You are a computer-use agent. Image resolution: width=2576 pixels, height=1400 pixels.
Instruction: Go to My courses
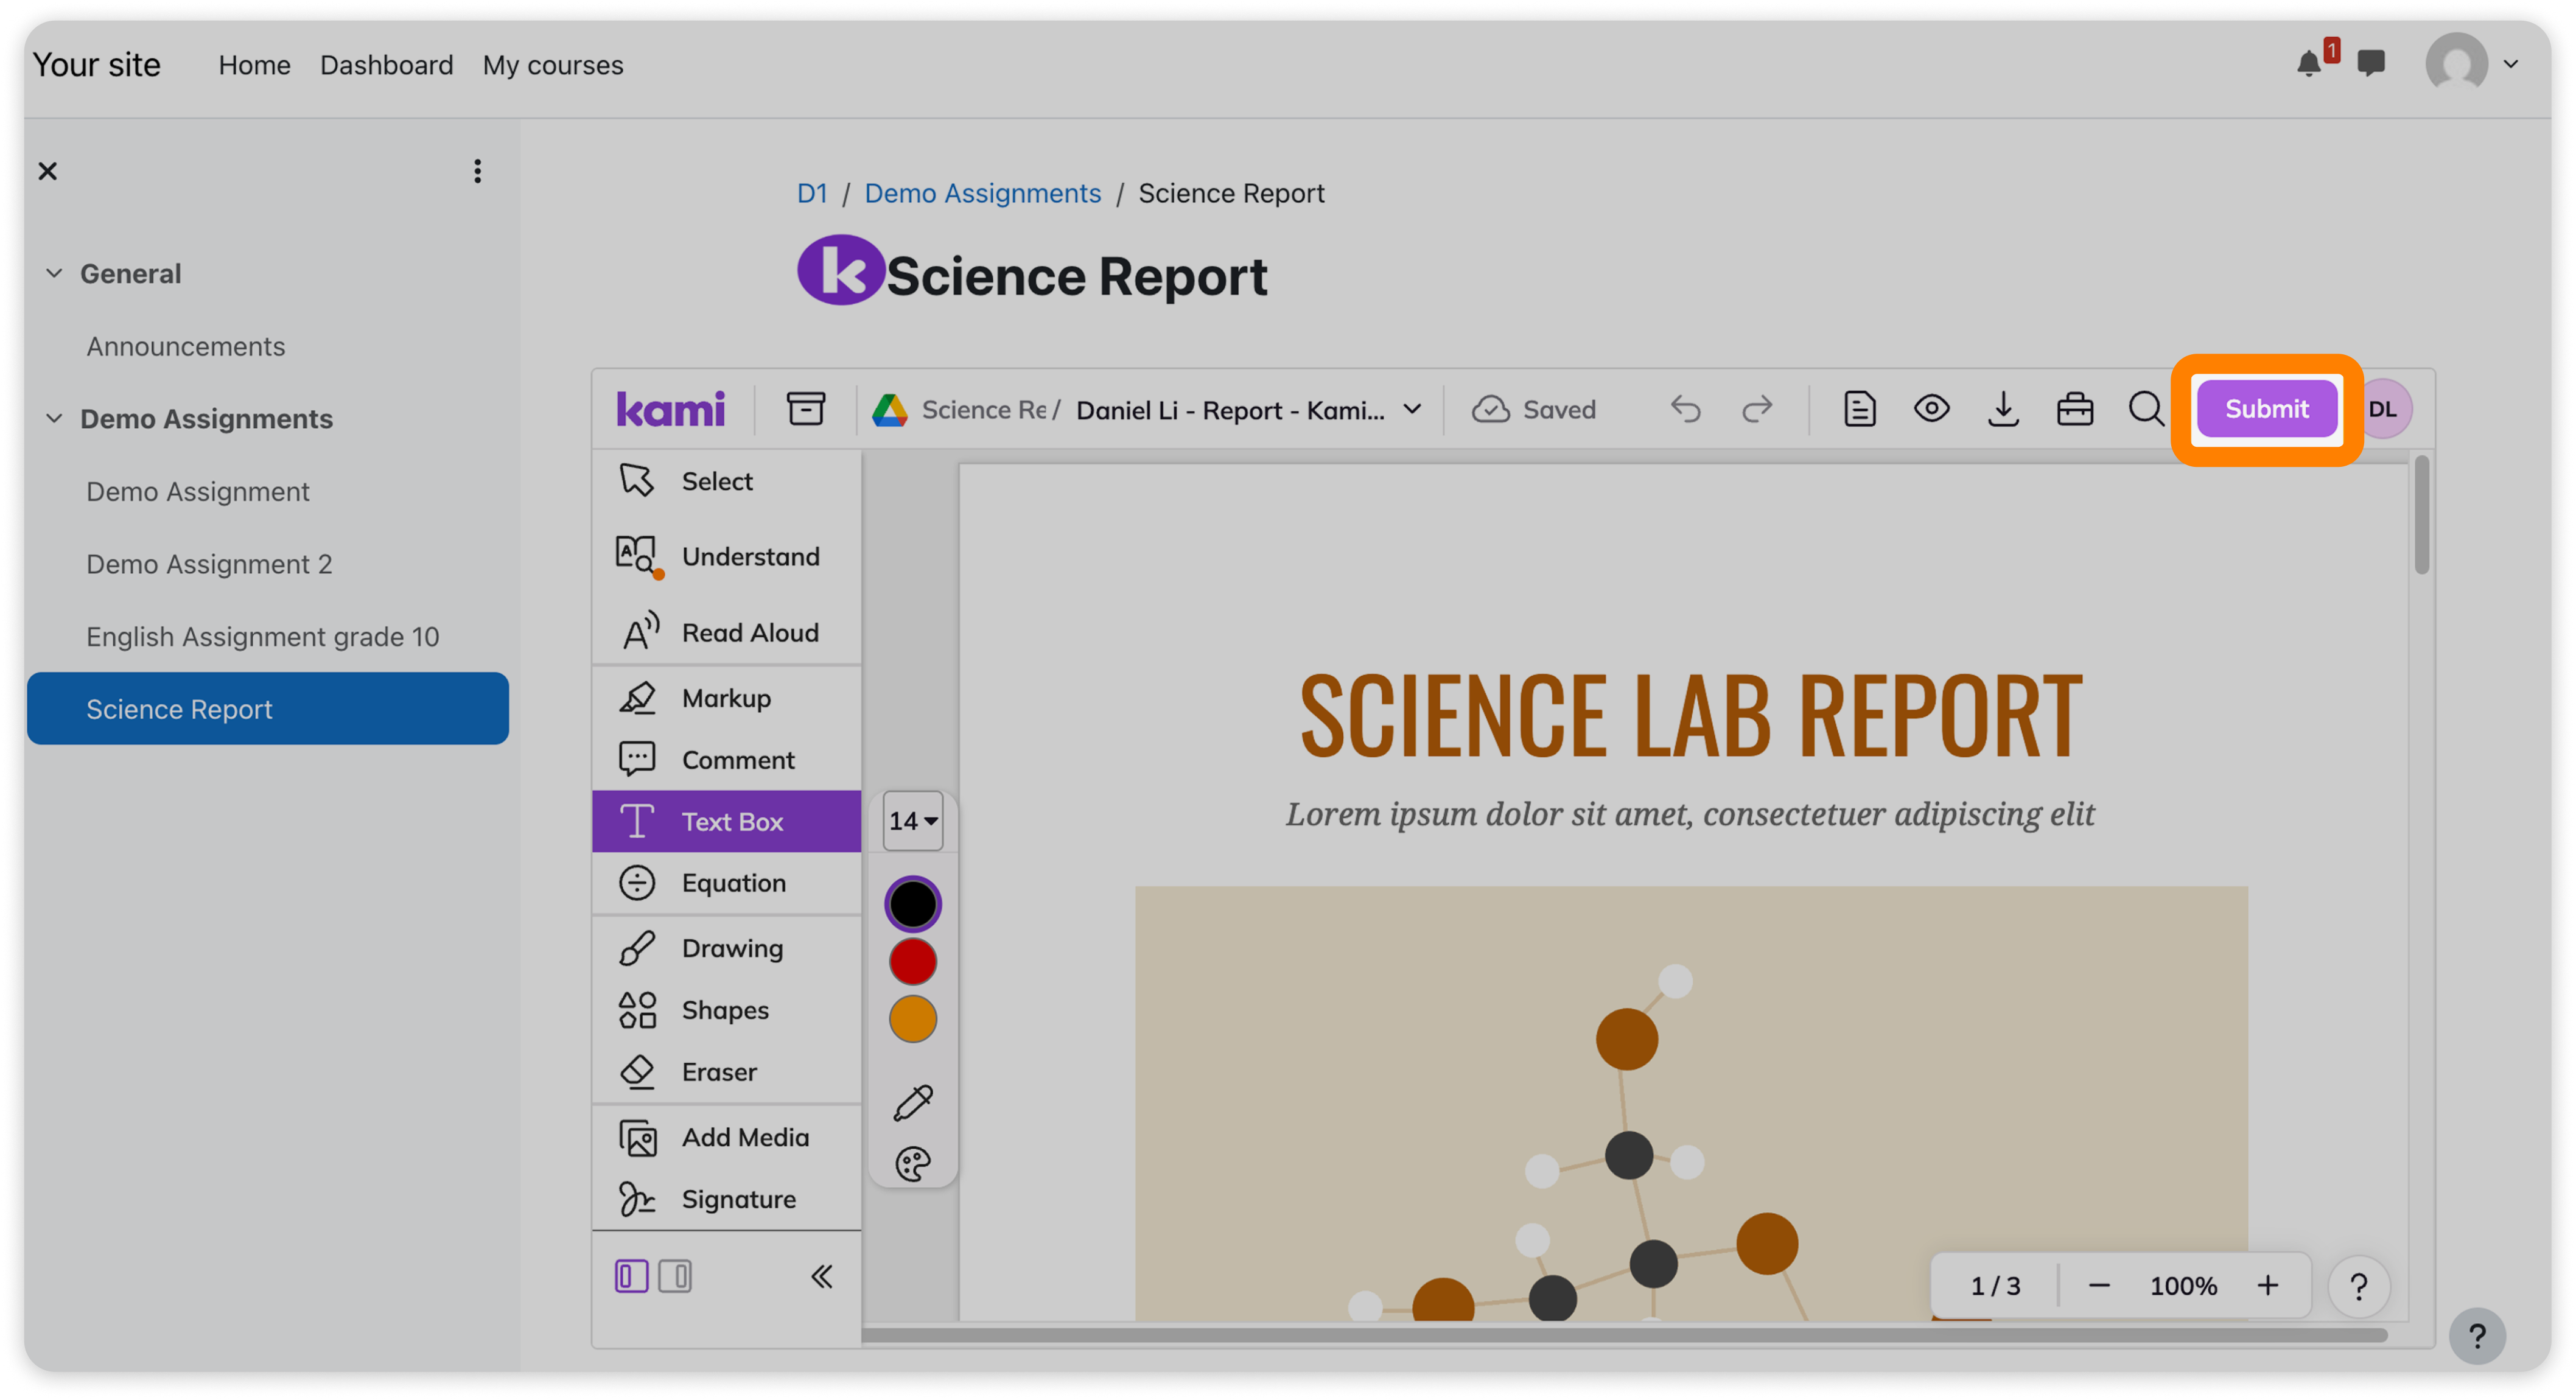(x=552, y=65)
